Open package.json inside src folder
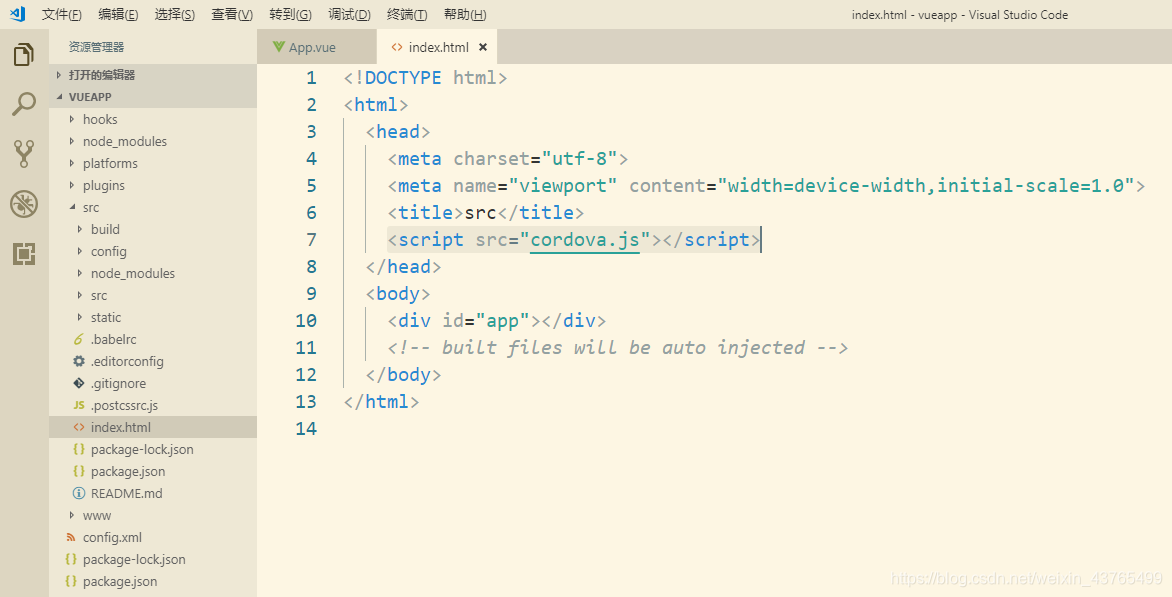Viewport: 1172px width, 597px height. click(x=152, y=471)
